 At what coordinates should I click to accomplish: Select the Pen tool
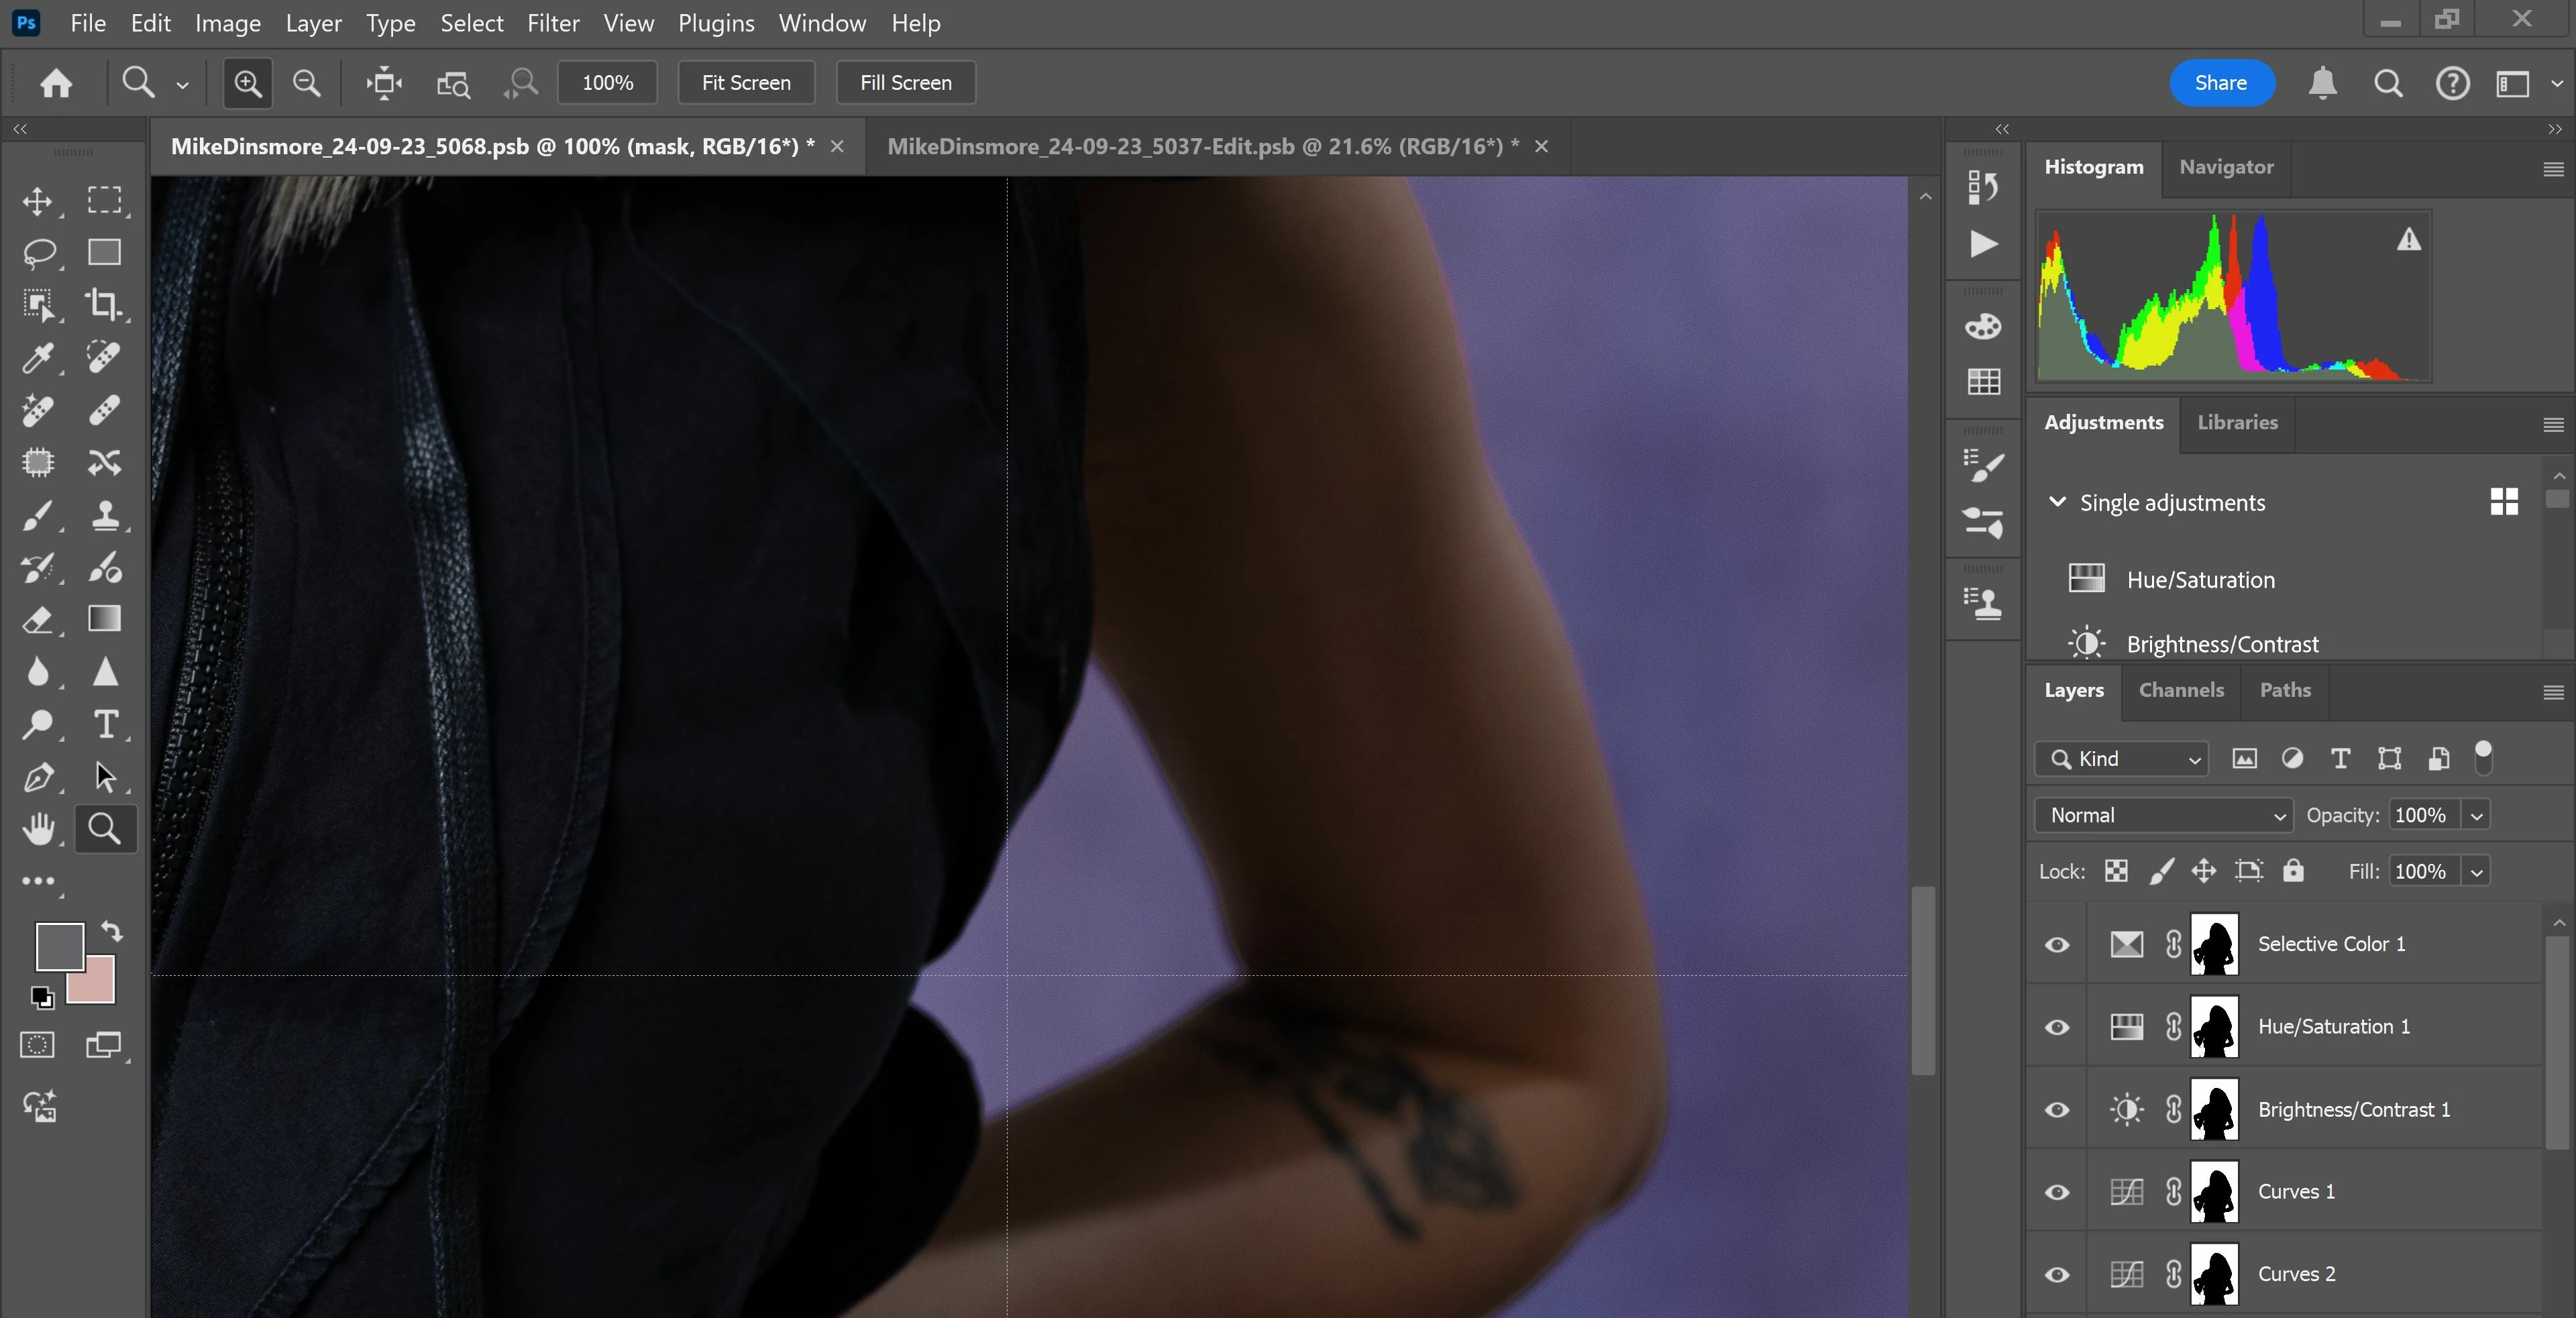point(38,777)
